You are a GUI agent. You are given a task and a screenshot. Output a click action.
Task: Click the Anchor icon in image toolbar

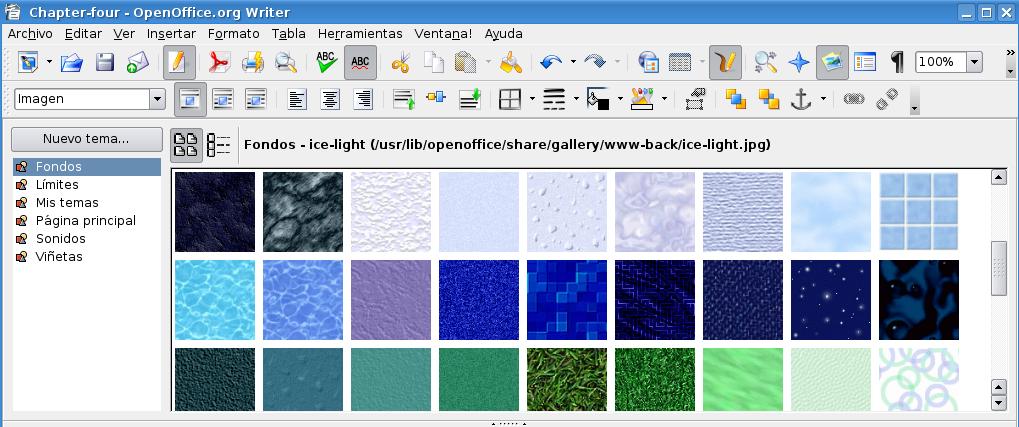click(800, 99)
